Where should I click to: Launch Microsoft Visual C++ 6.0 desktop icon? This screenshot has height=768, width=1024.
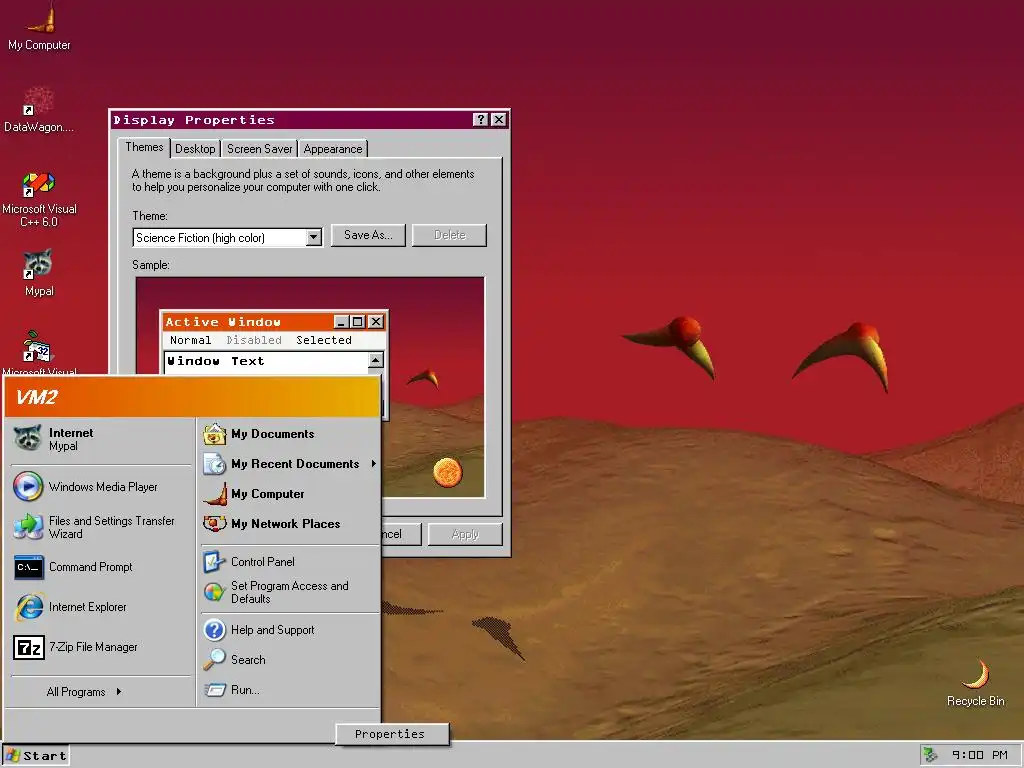pos(39,199)
